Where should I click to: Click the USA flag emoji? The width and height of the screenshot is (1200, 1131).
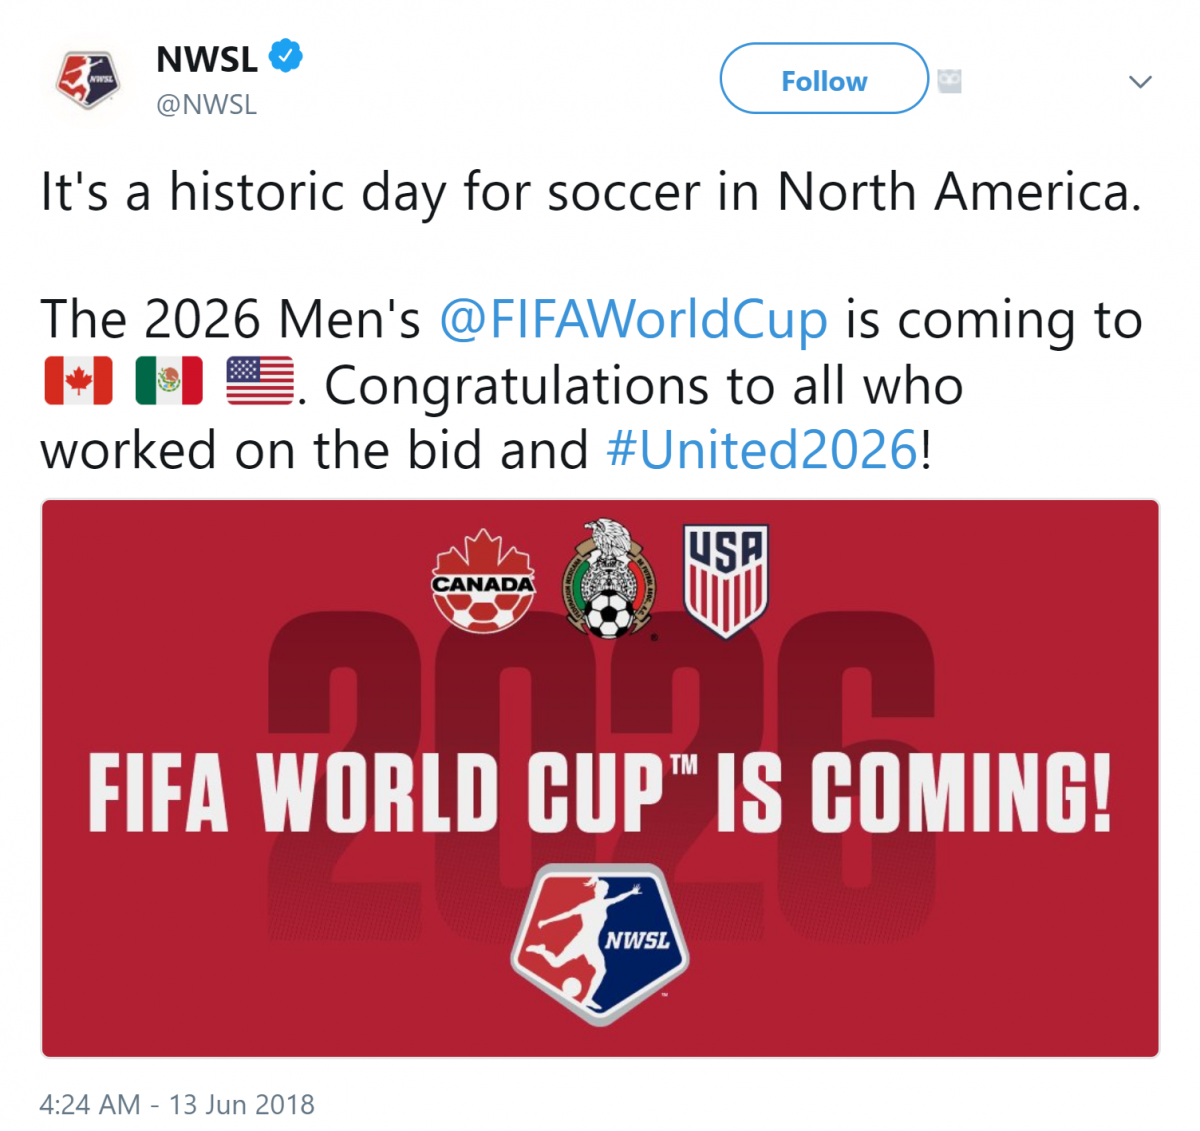click(260, 381)
